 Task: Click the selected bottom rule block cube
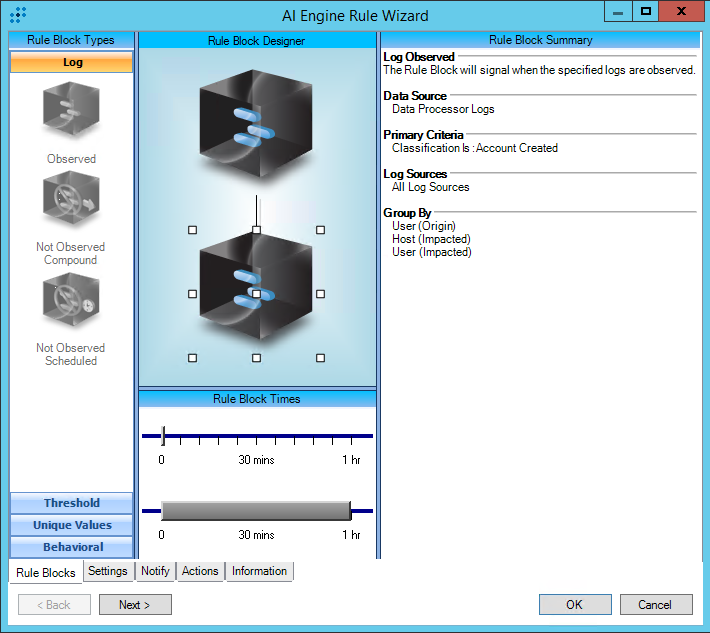(256, 294)
